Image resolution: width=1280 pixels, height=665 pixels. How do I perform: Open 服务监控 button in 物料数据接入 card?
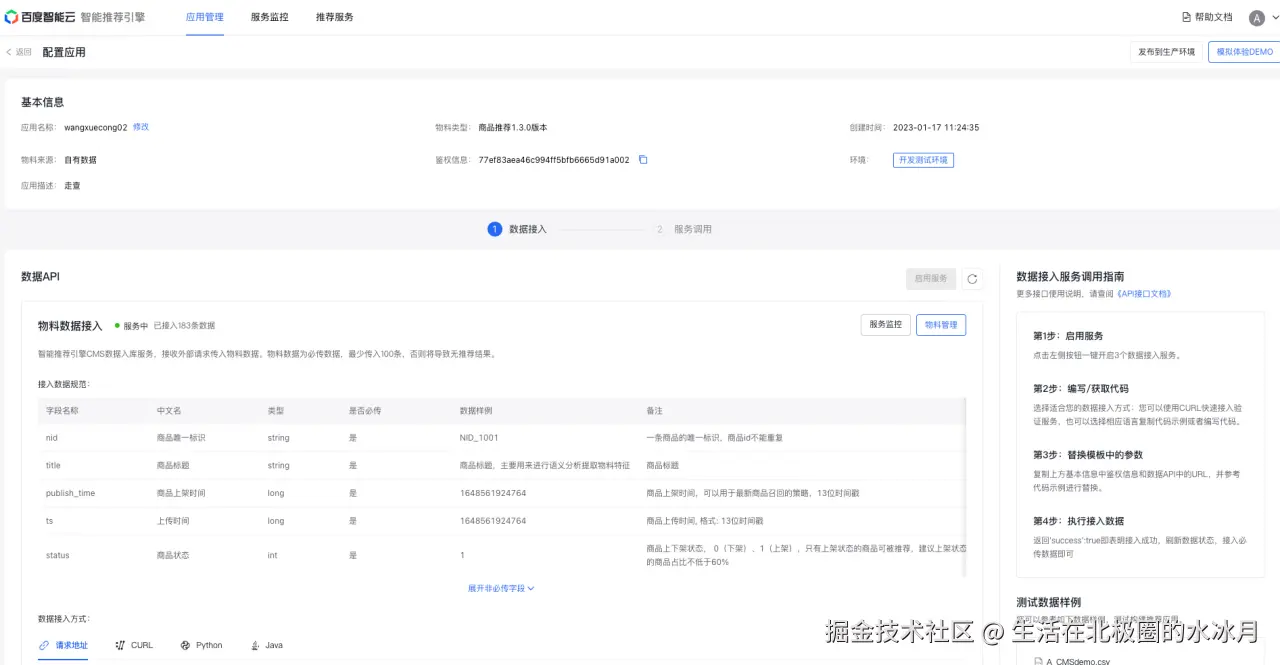pos(885,325)
